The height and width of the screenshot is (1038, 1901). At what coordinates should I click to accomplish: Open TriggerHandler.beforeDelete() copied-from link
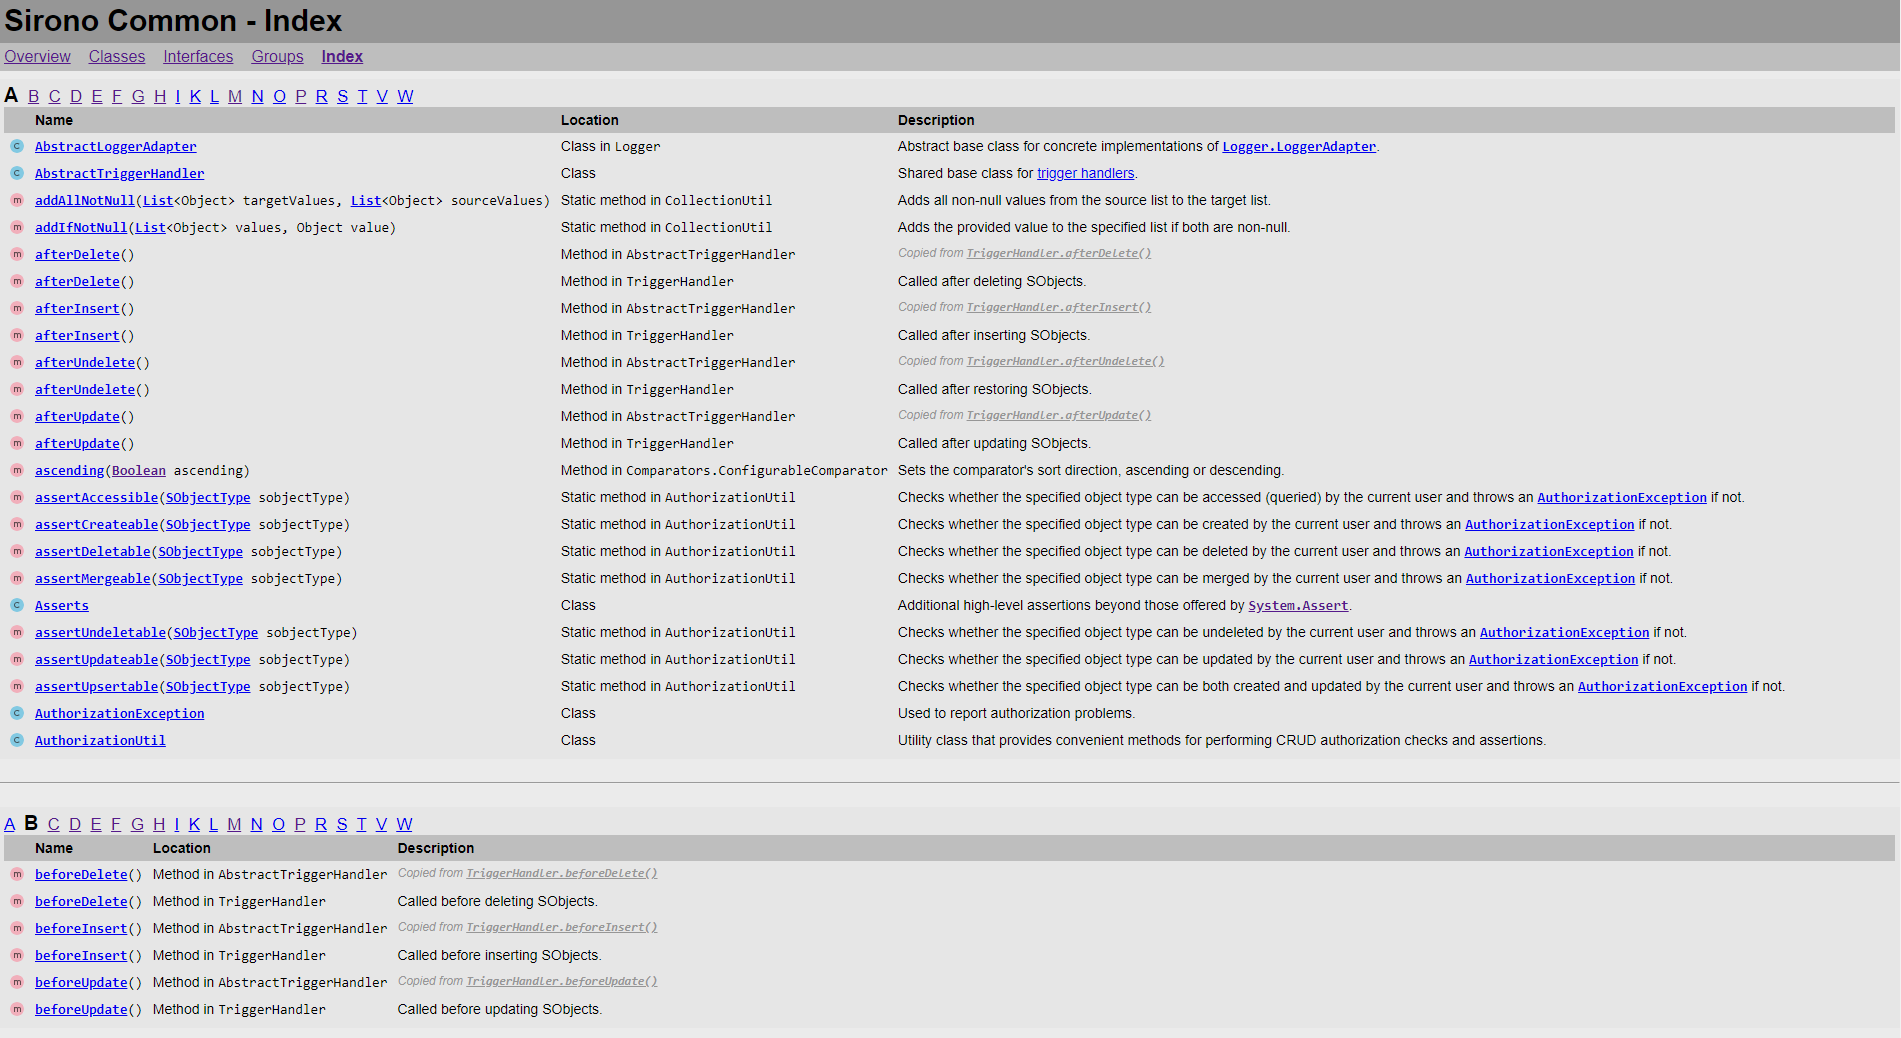[x=562, y=873]
